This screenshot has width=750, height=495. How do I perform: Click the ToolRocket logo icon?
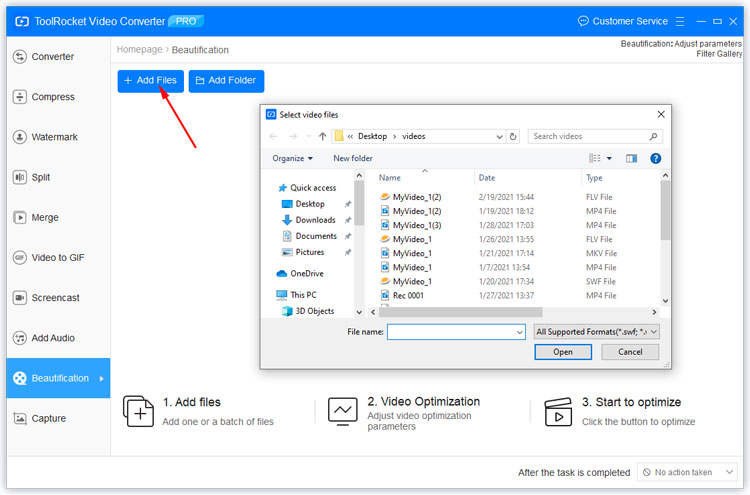tap(22, 21)
